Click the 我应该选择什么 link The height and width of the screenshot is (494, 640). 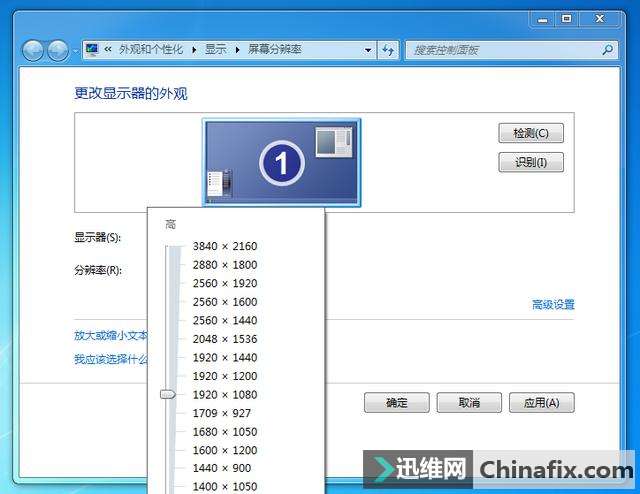pos(111,359)
